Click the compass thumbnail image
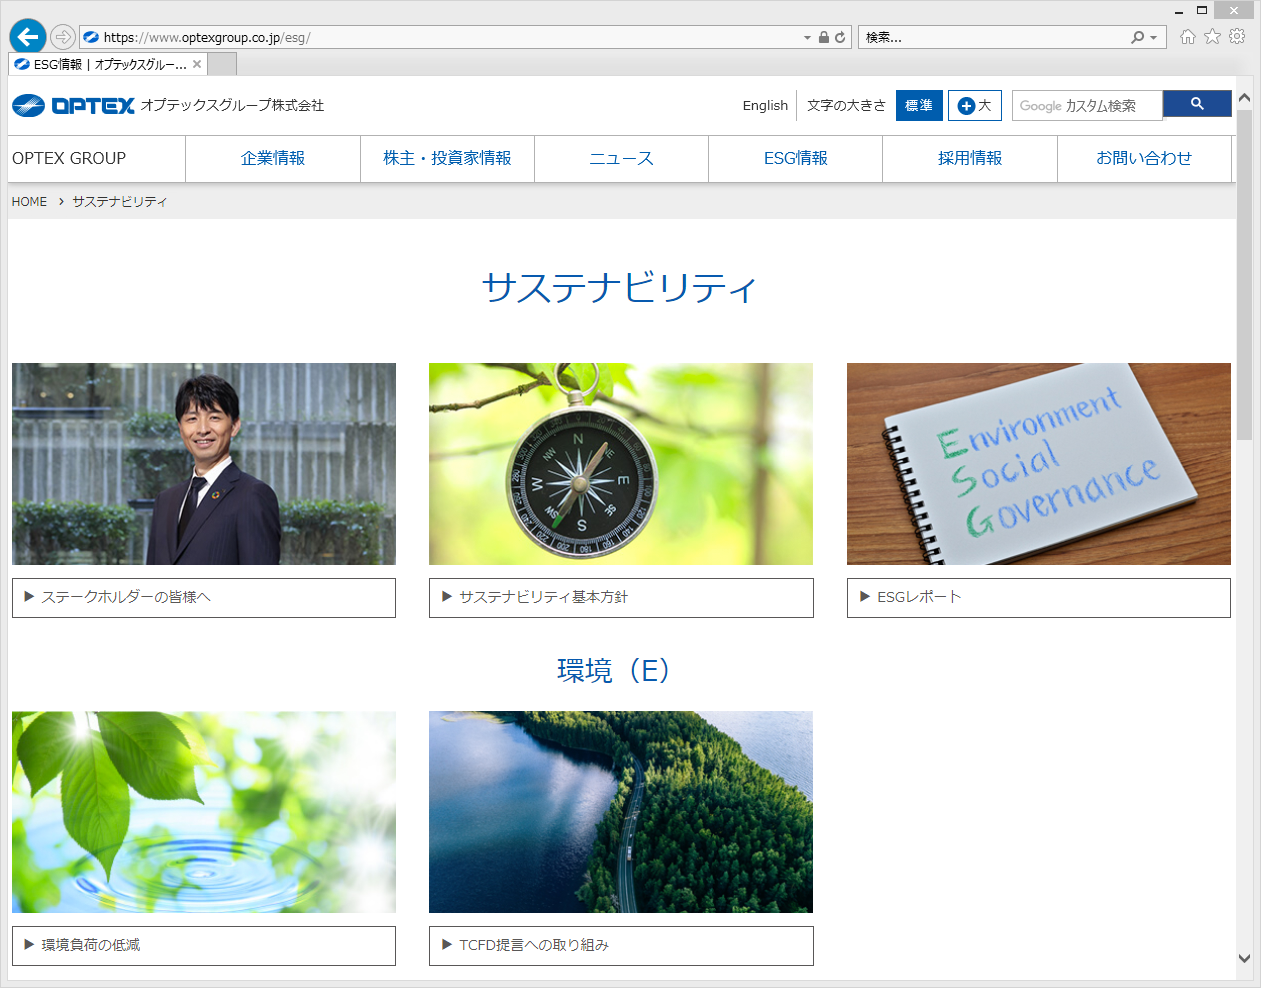The height and width of the screenshot is (988, 1261). 620,463
